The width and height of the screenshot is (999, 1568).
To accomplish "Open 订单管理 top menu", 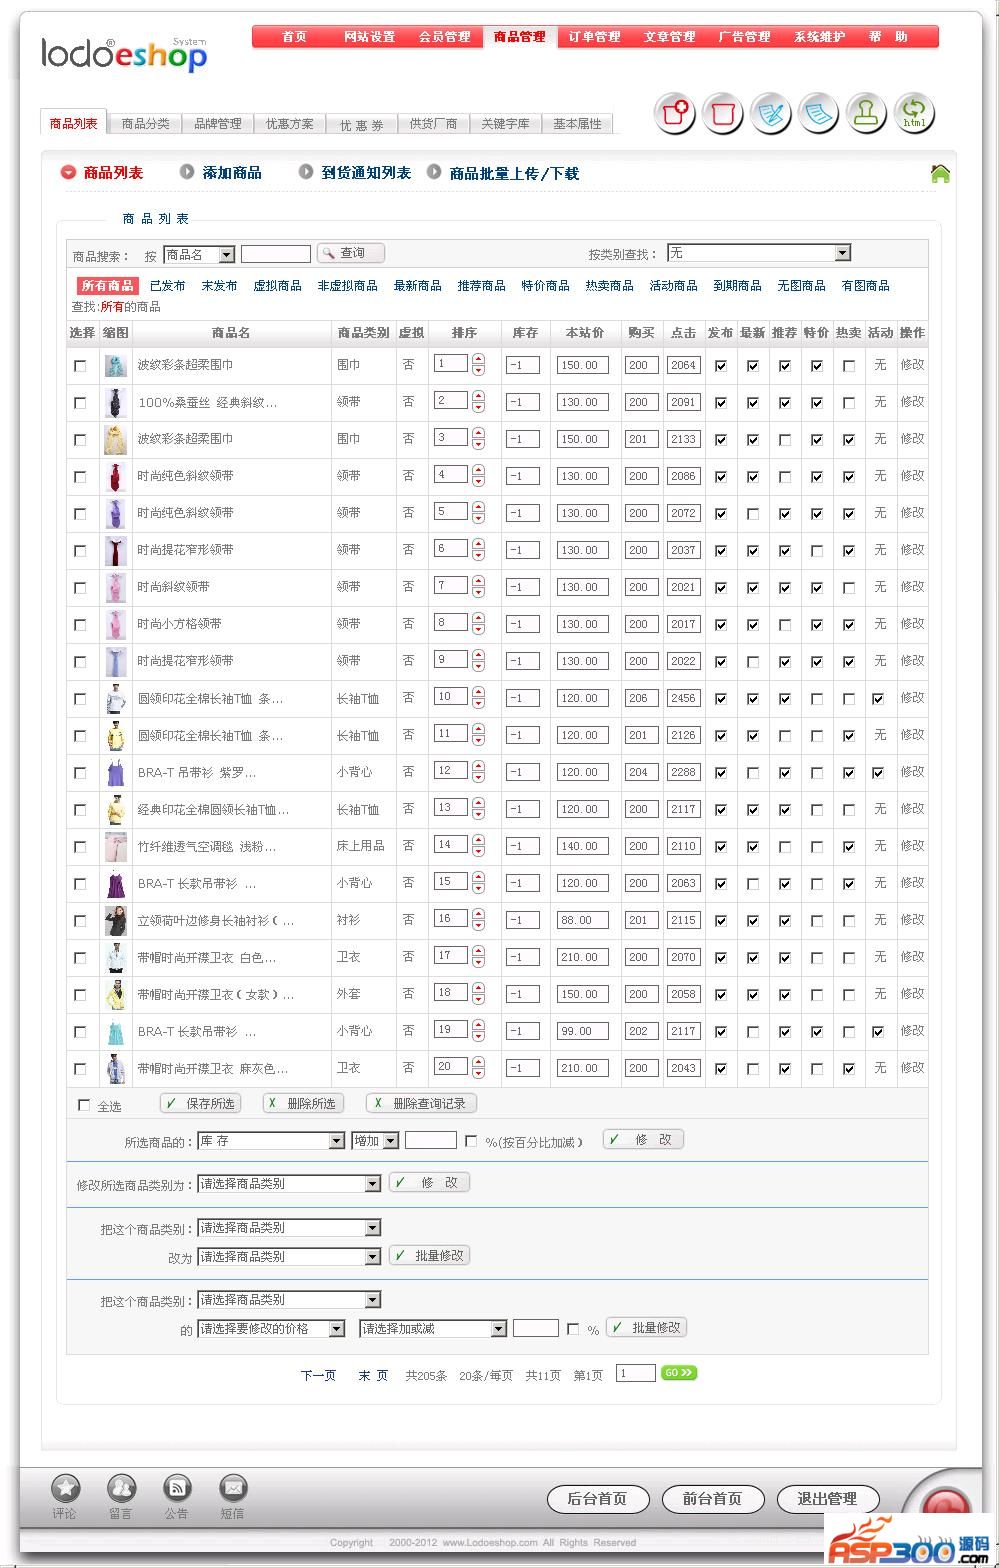I will pyautogui.click(x=594, y=37).
